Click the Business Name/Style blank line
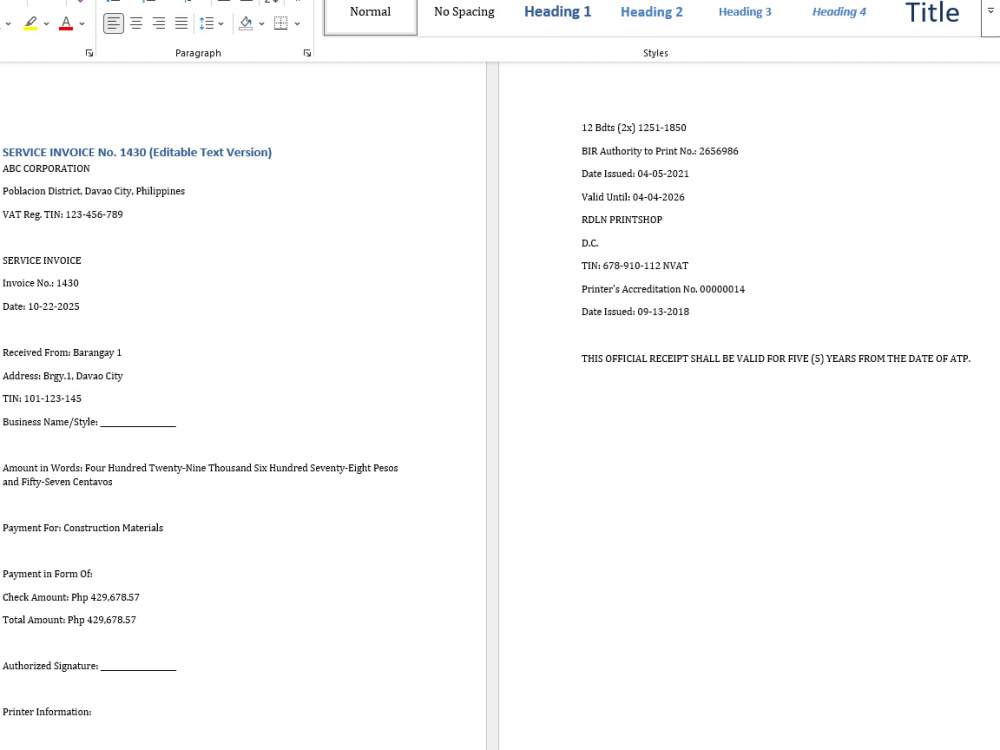The height and width of the screenshot is (750, 1000). pyautogui.click(x=89, y=422)
